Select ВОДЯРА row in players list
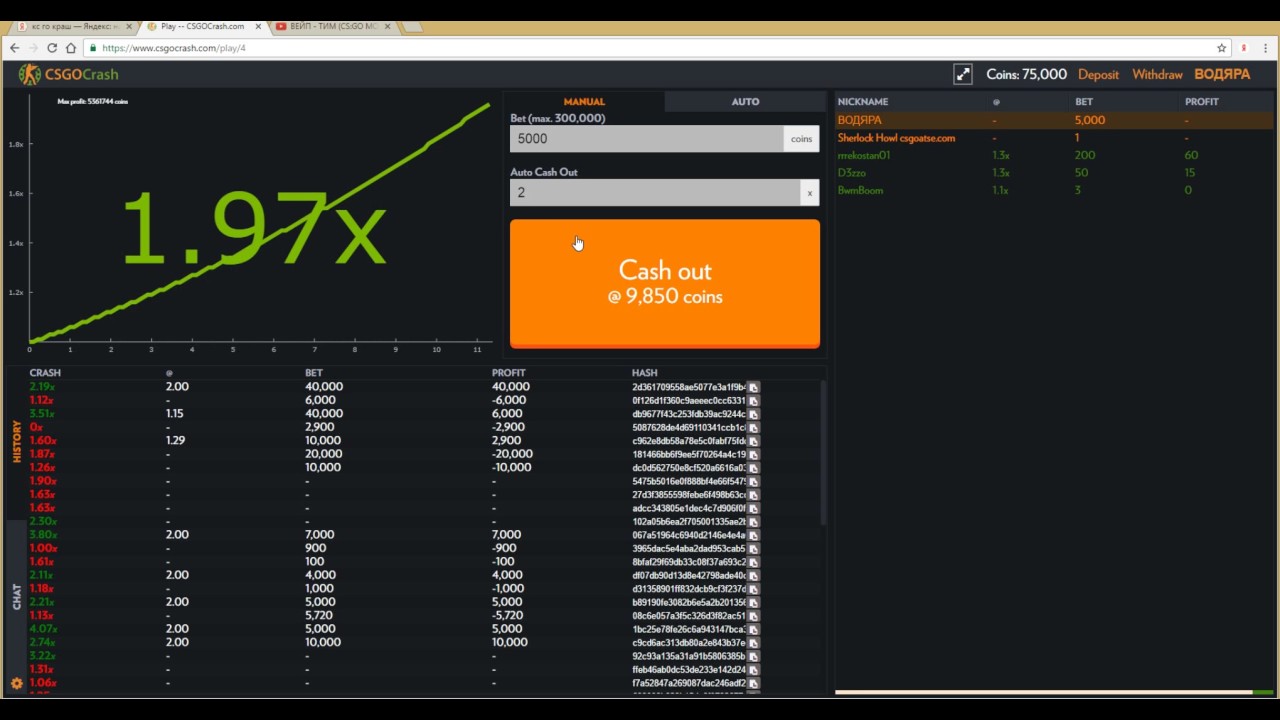 (1054, 120)
